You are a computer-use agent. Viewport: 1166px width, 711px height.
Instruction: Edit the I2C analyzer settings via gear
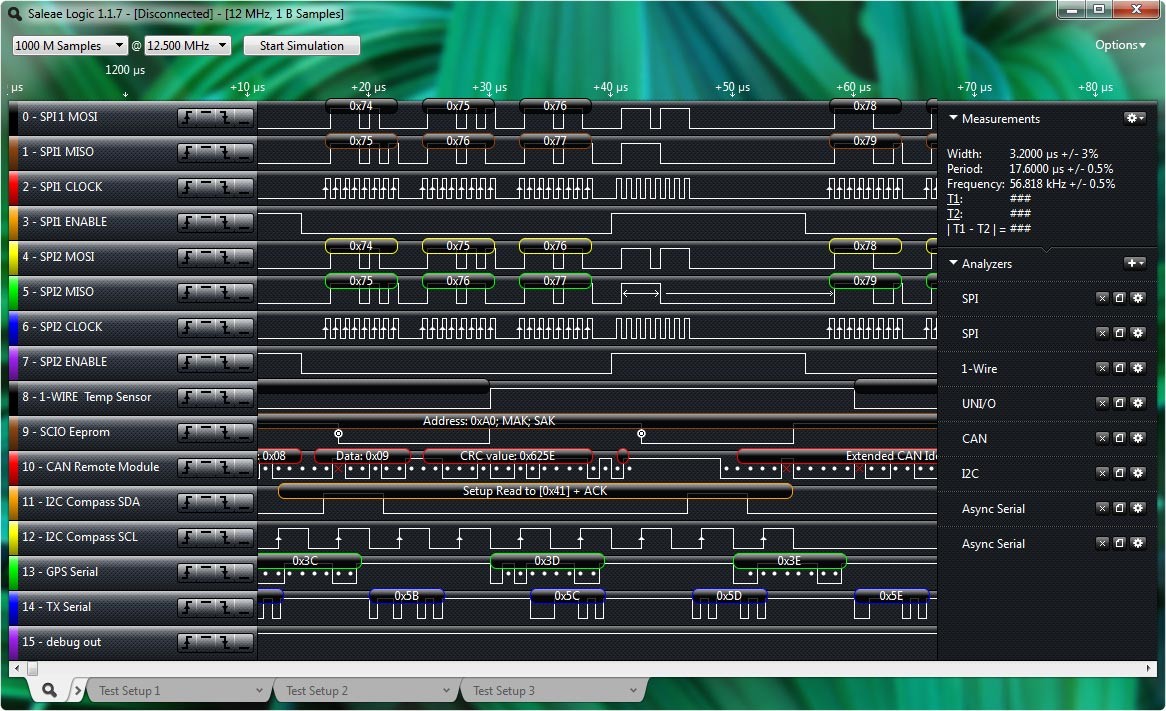pos(1138,473)
